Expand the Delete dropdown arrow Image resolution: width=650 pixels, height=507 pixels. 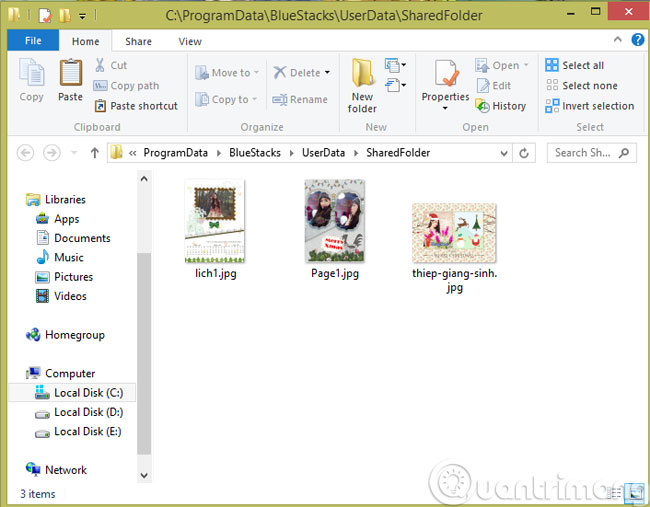[x=327, y=73]
